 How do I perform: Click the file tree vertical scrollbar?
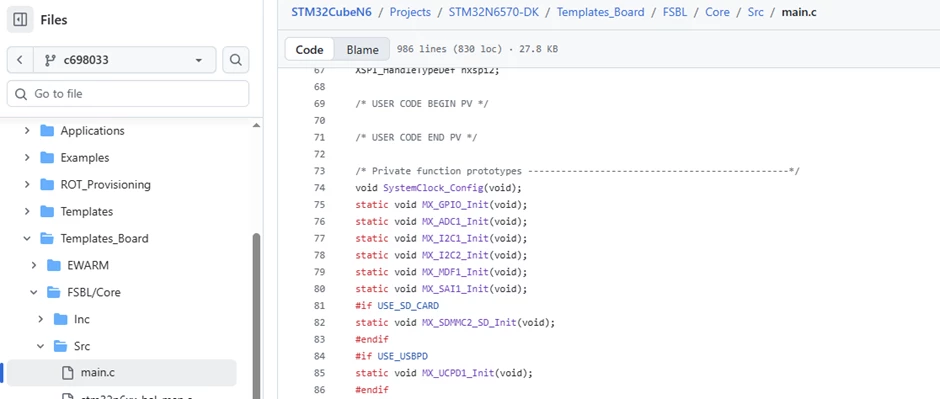(x=257, y=315)
